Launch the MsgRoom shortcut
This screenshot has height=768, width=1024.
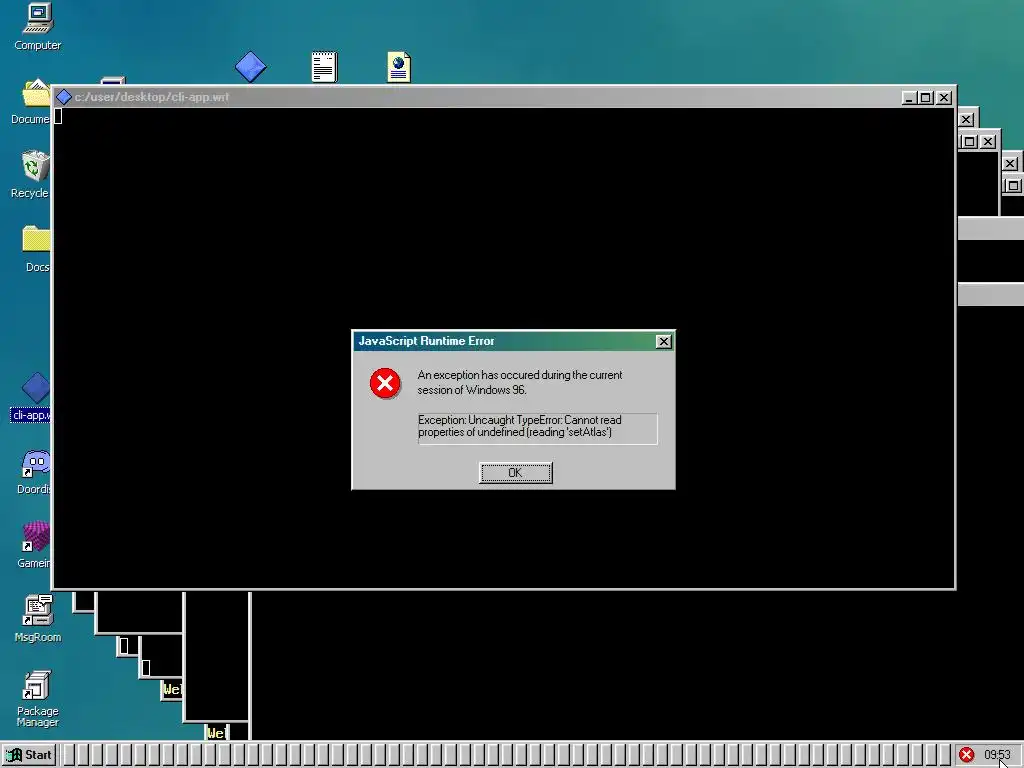coord(37,618)
